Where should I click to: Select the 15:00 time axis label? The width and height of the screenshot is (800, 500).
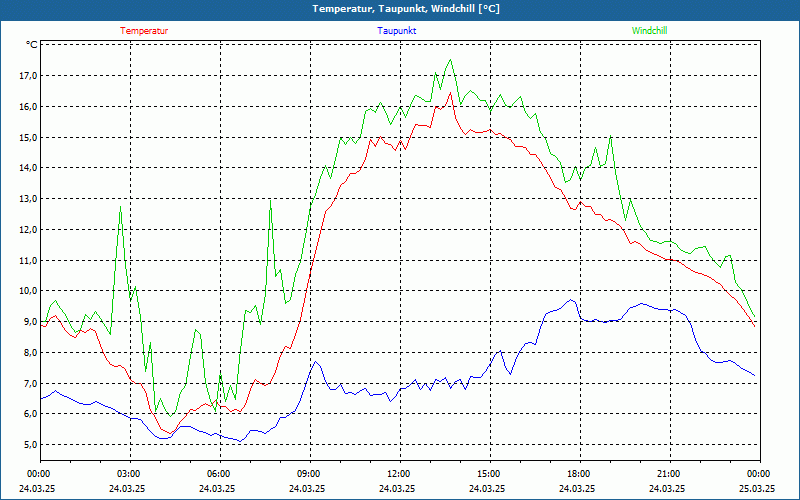coord(488,473)
